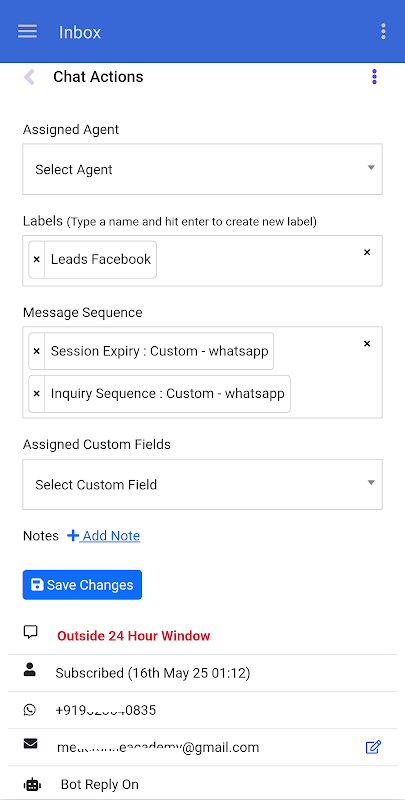Click the WhatsApp phone number icon

pyautogui.click(x=30, y=710)
